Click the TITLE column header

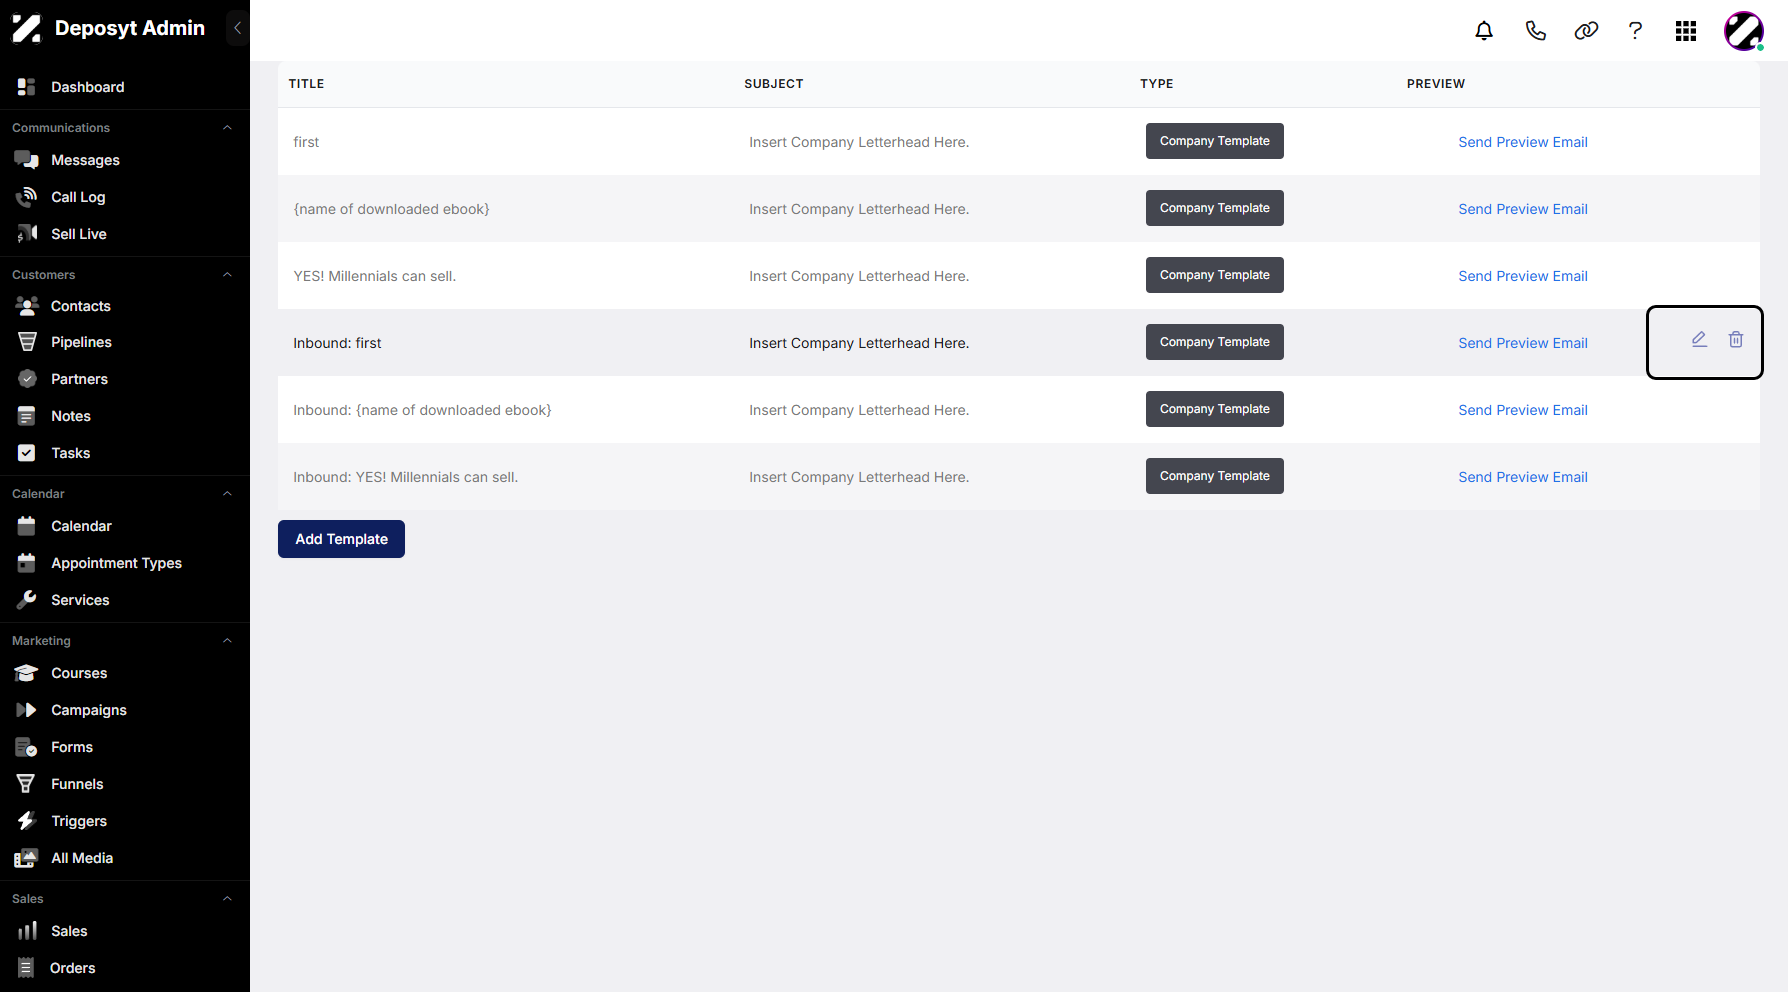pyautogui.click(x=306, y=84)
